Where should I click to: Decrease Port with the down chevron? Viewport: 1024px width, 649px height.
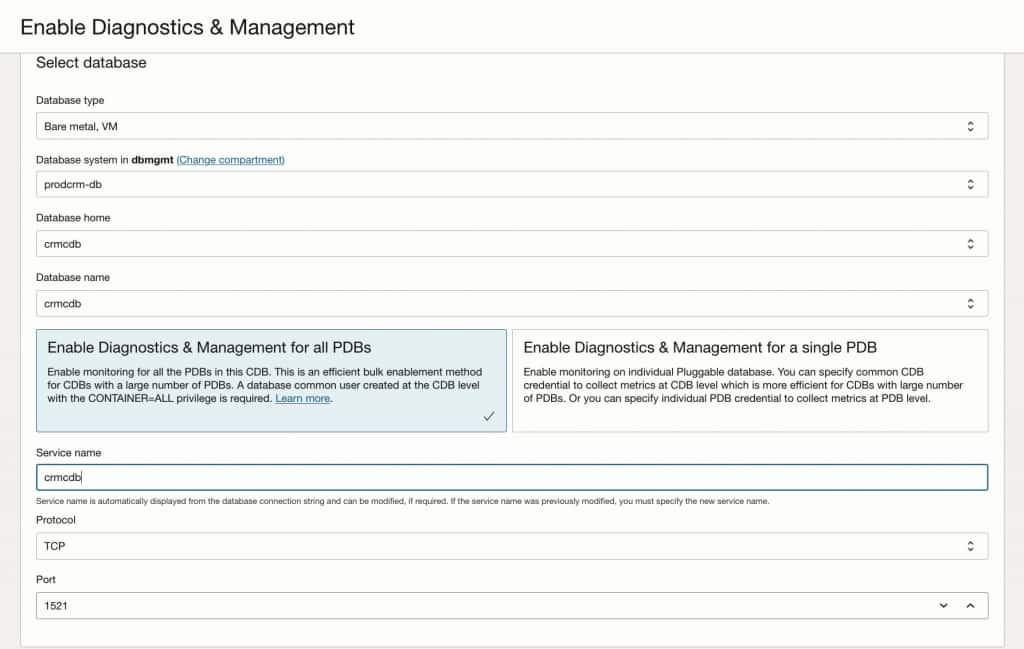tap(943, 605)
